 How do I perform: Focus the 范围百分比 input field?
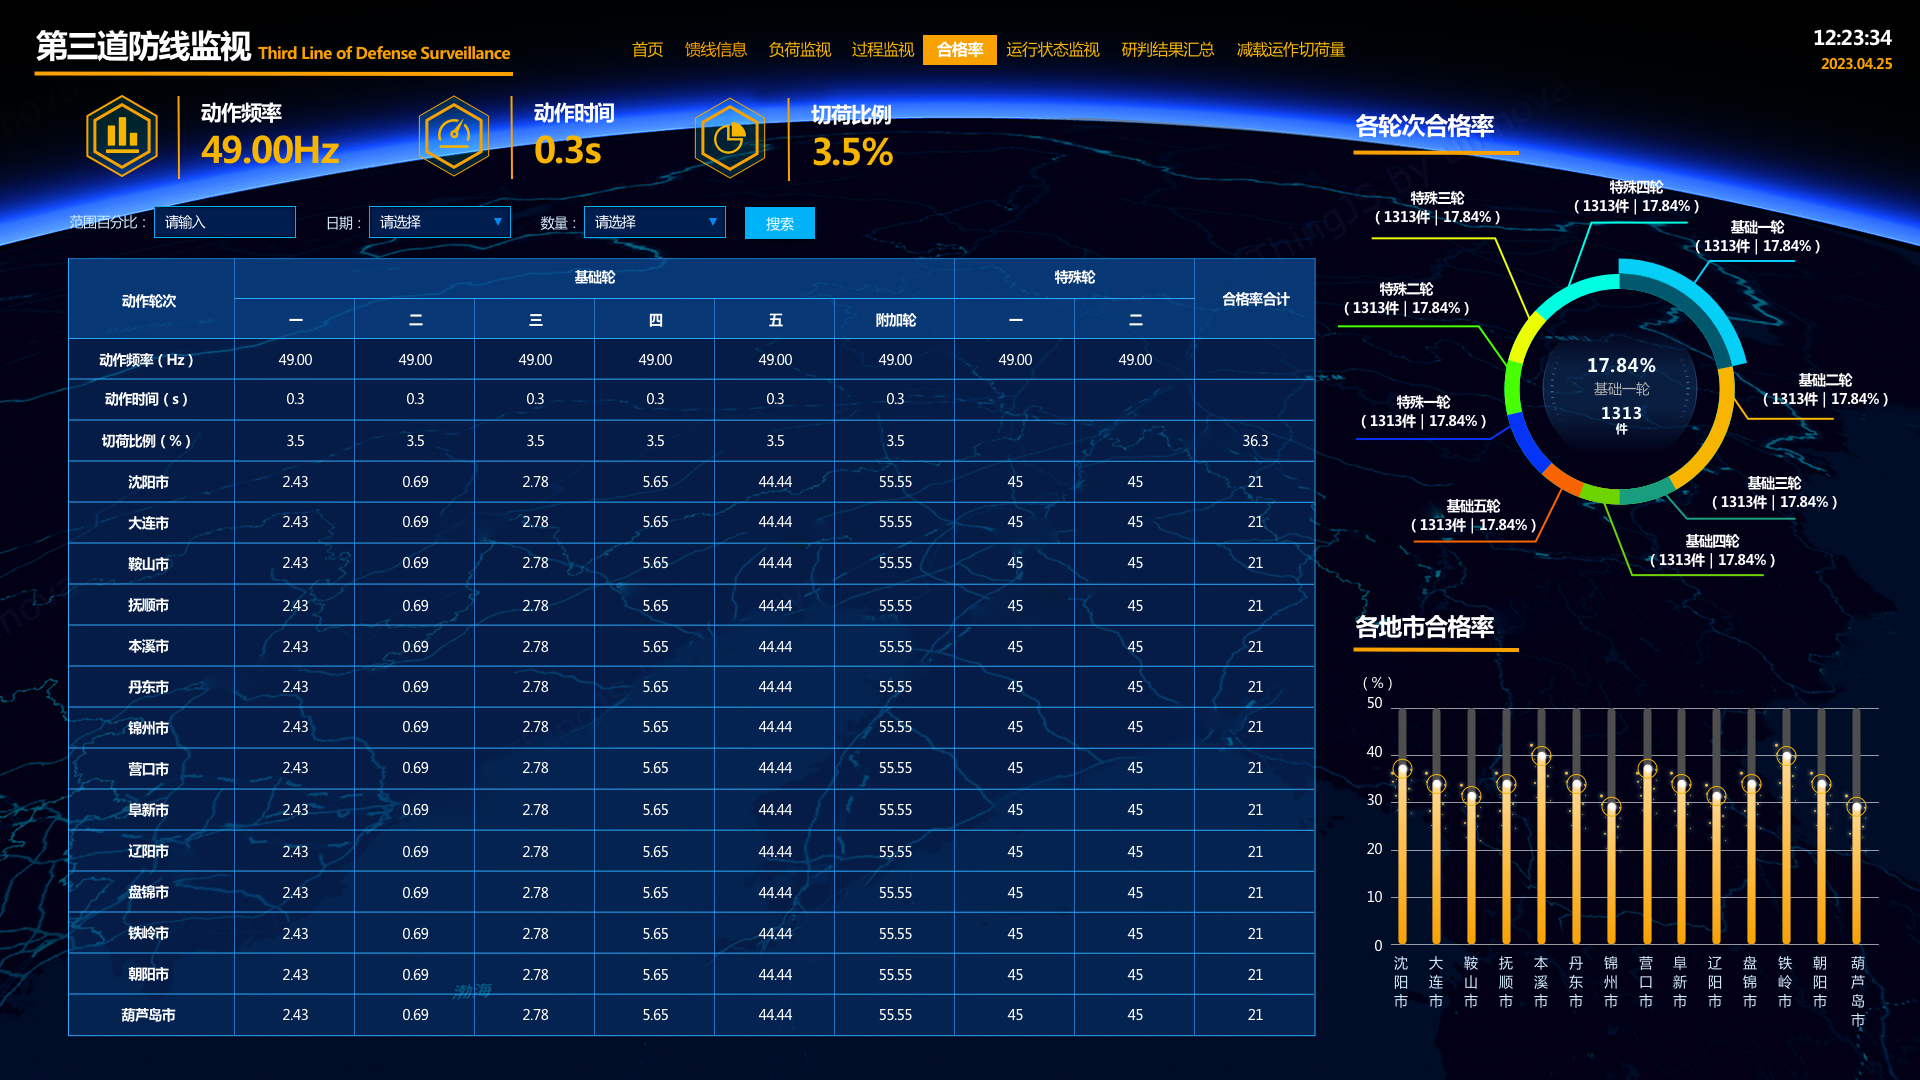(x=225, y=222)
